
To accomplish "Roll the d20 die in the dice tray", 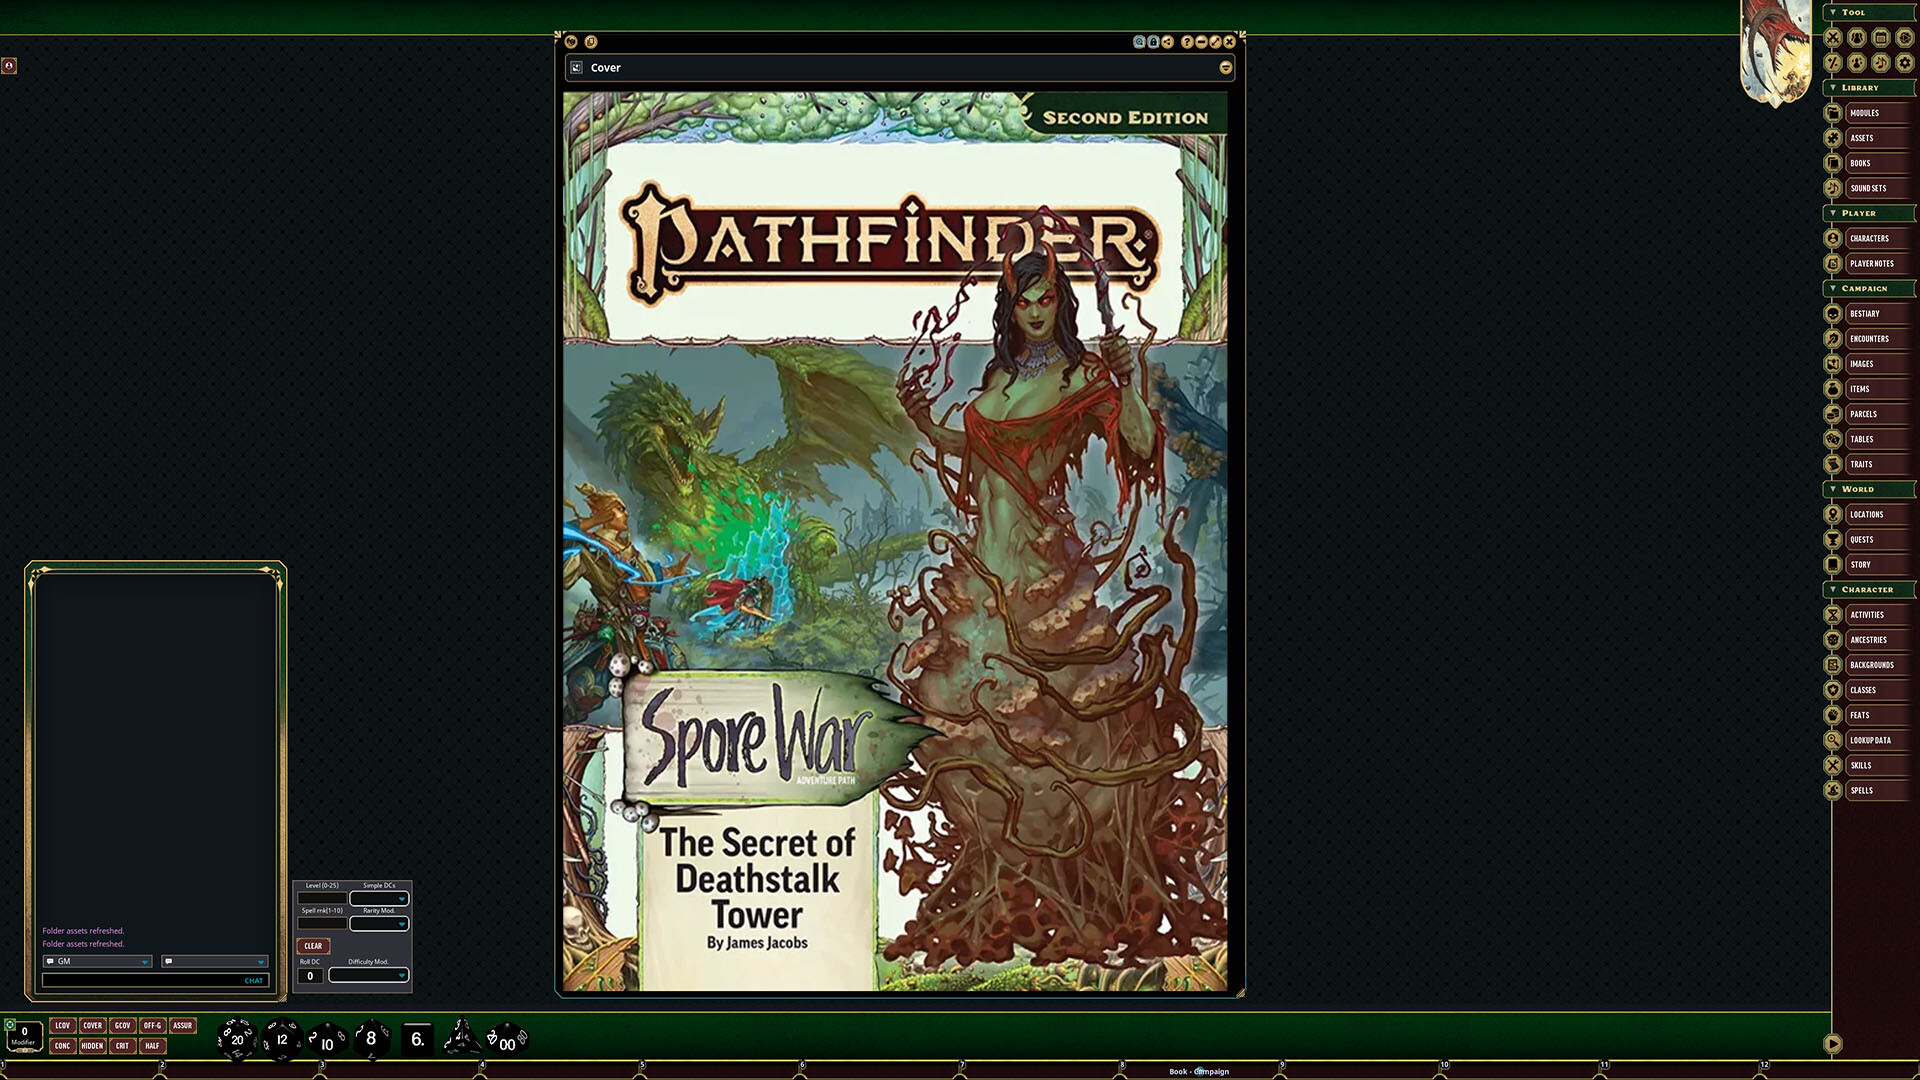I will (237, 1039).
